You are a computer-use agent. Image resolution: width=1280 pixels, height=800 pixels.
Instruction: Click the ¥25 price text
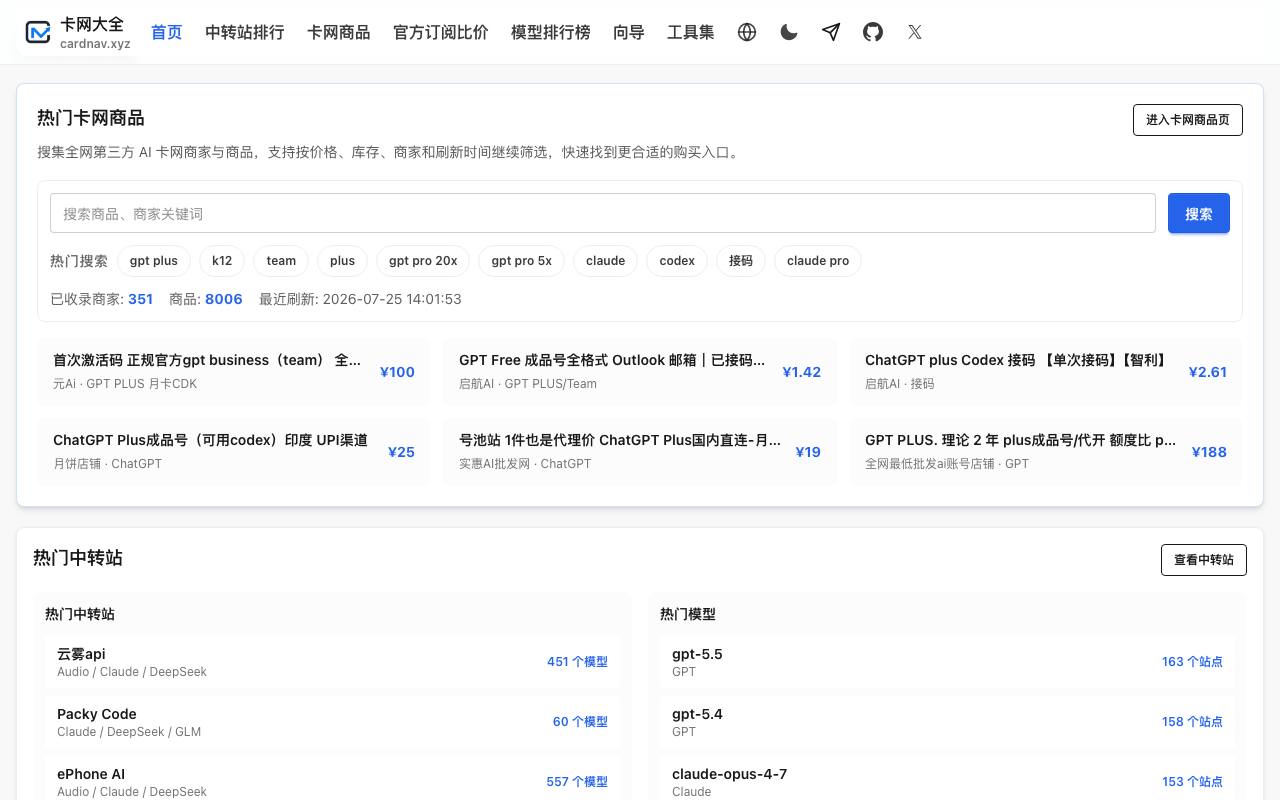pyautogui.click(x=402, y=452)
